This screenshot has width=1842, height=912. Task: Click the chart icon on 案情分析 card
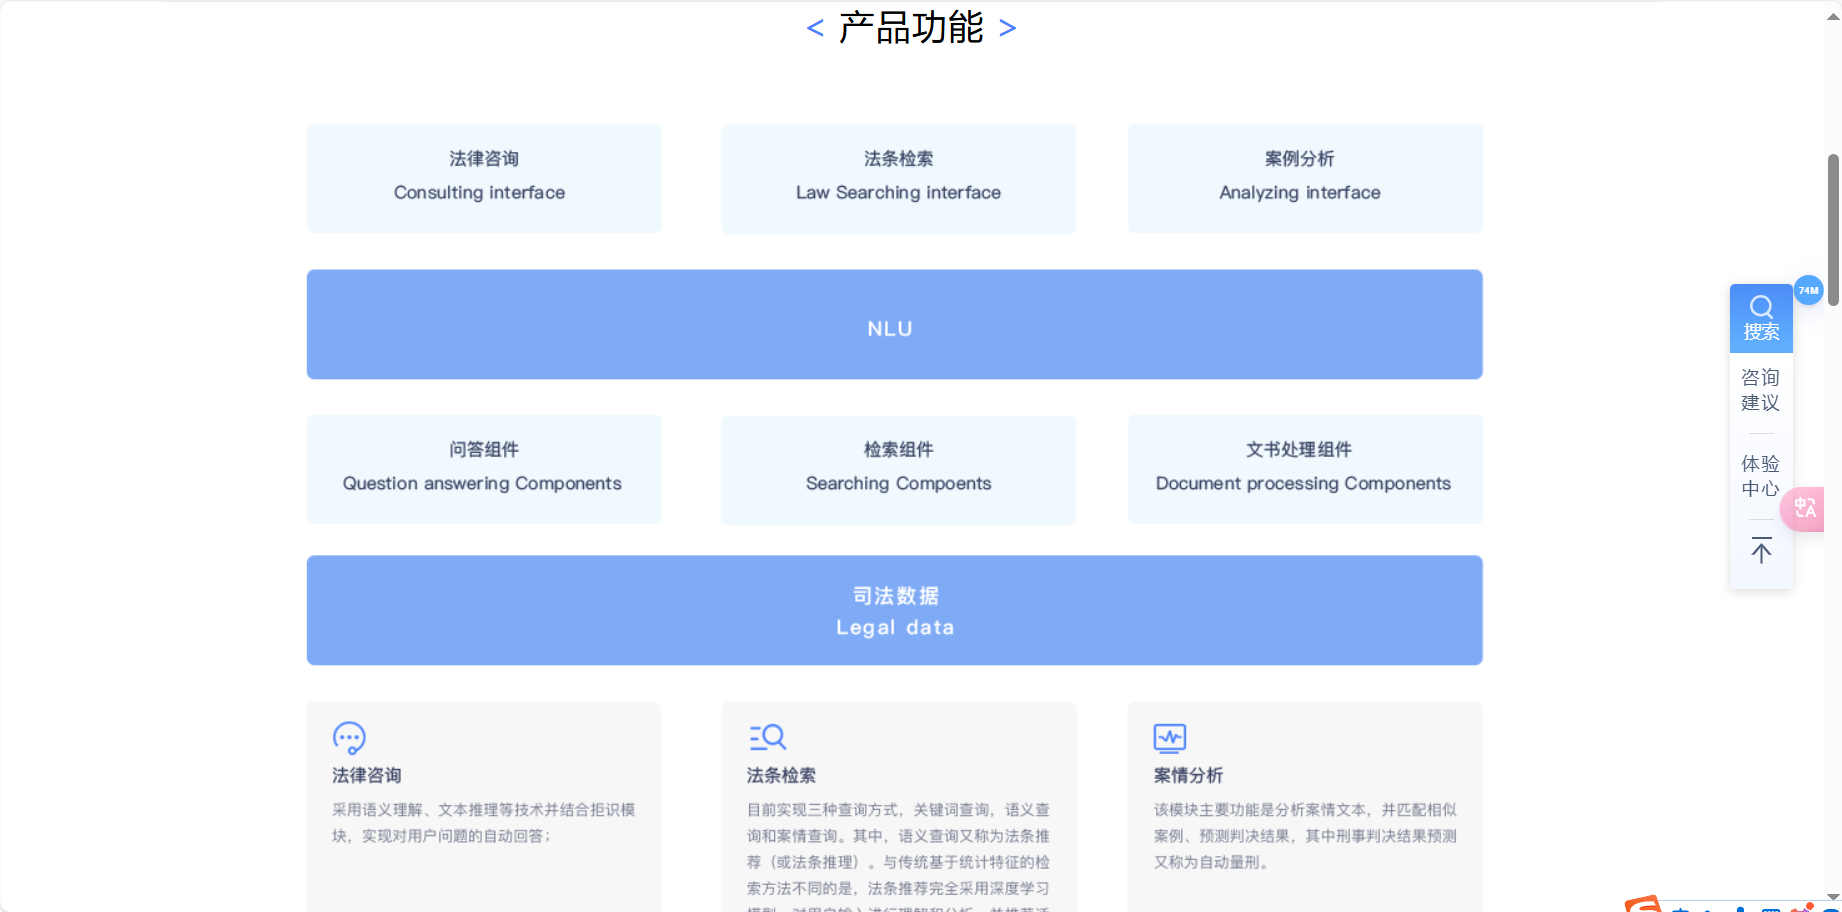point(1171,737)
